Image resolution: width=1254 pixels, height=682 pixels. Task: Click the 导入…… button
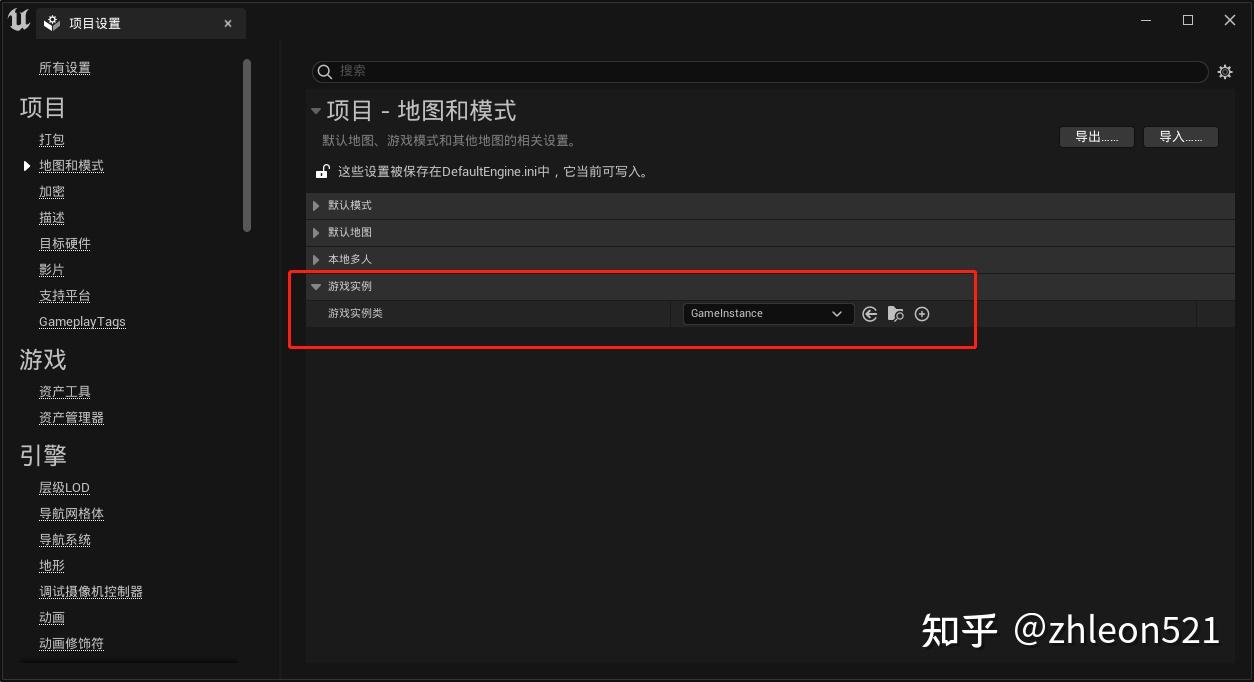tap(1180, 136)
